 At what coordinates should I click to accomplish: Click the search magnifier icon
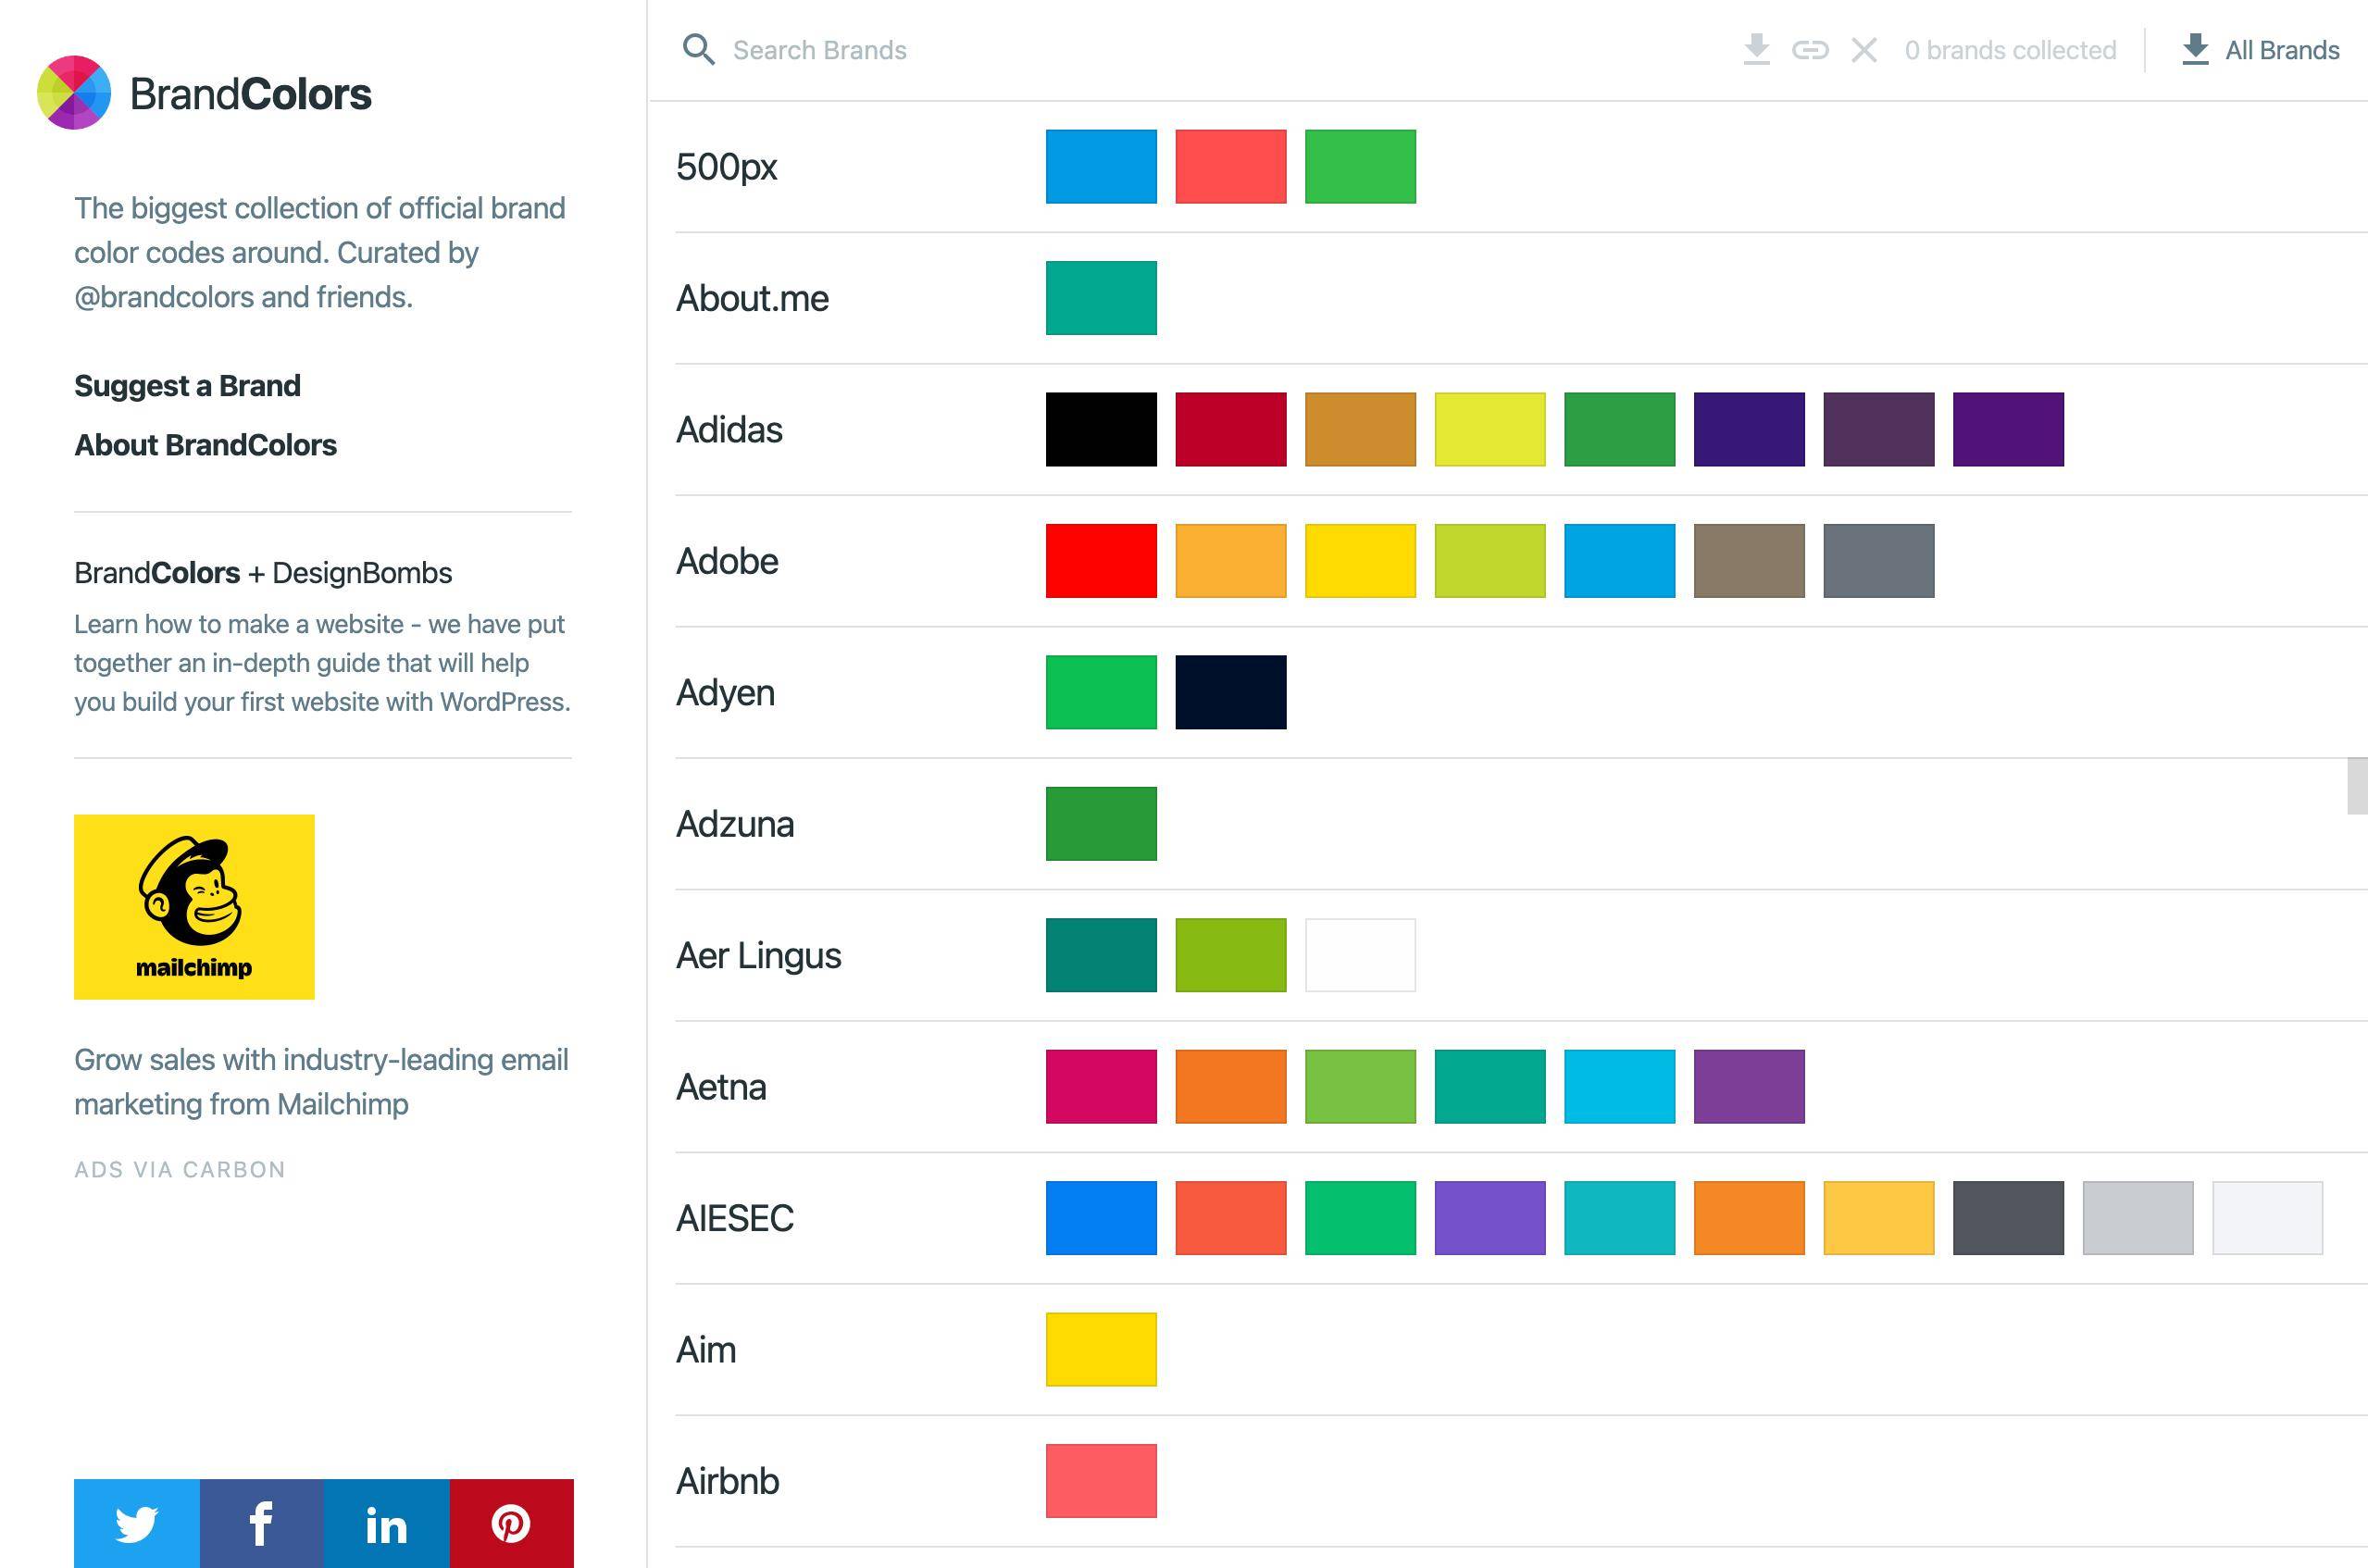pyautogui.click(x=698, y=50)
